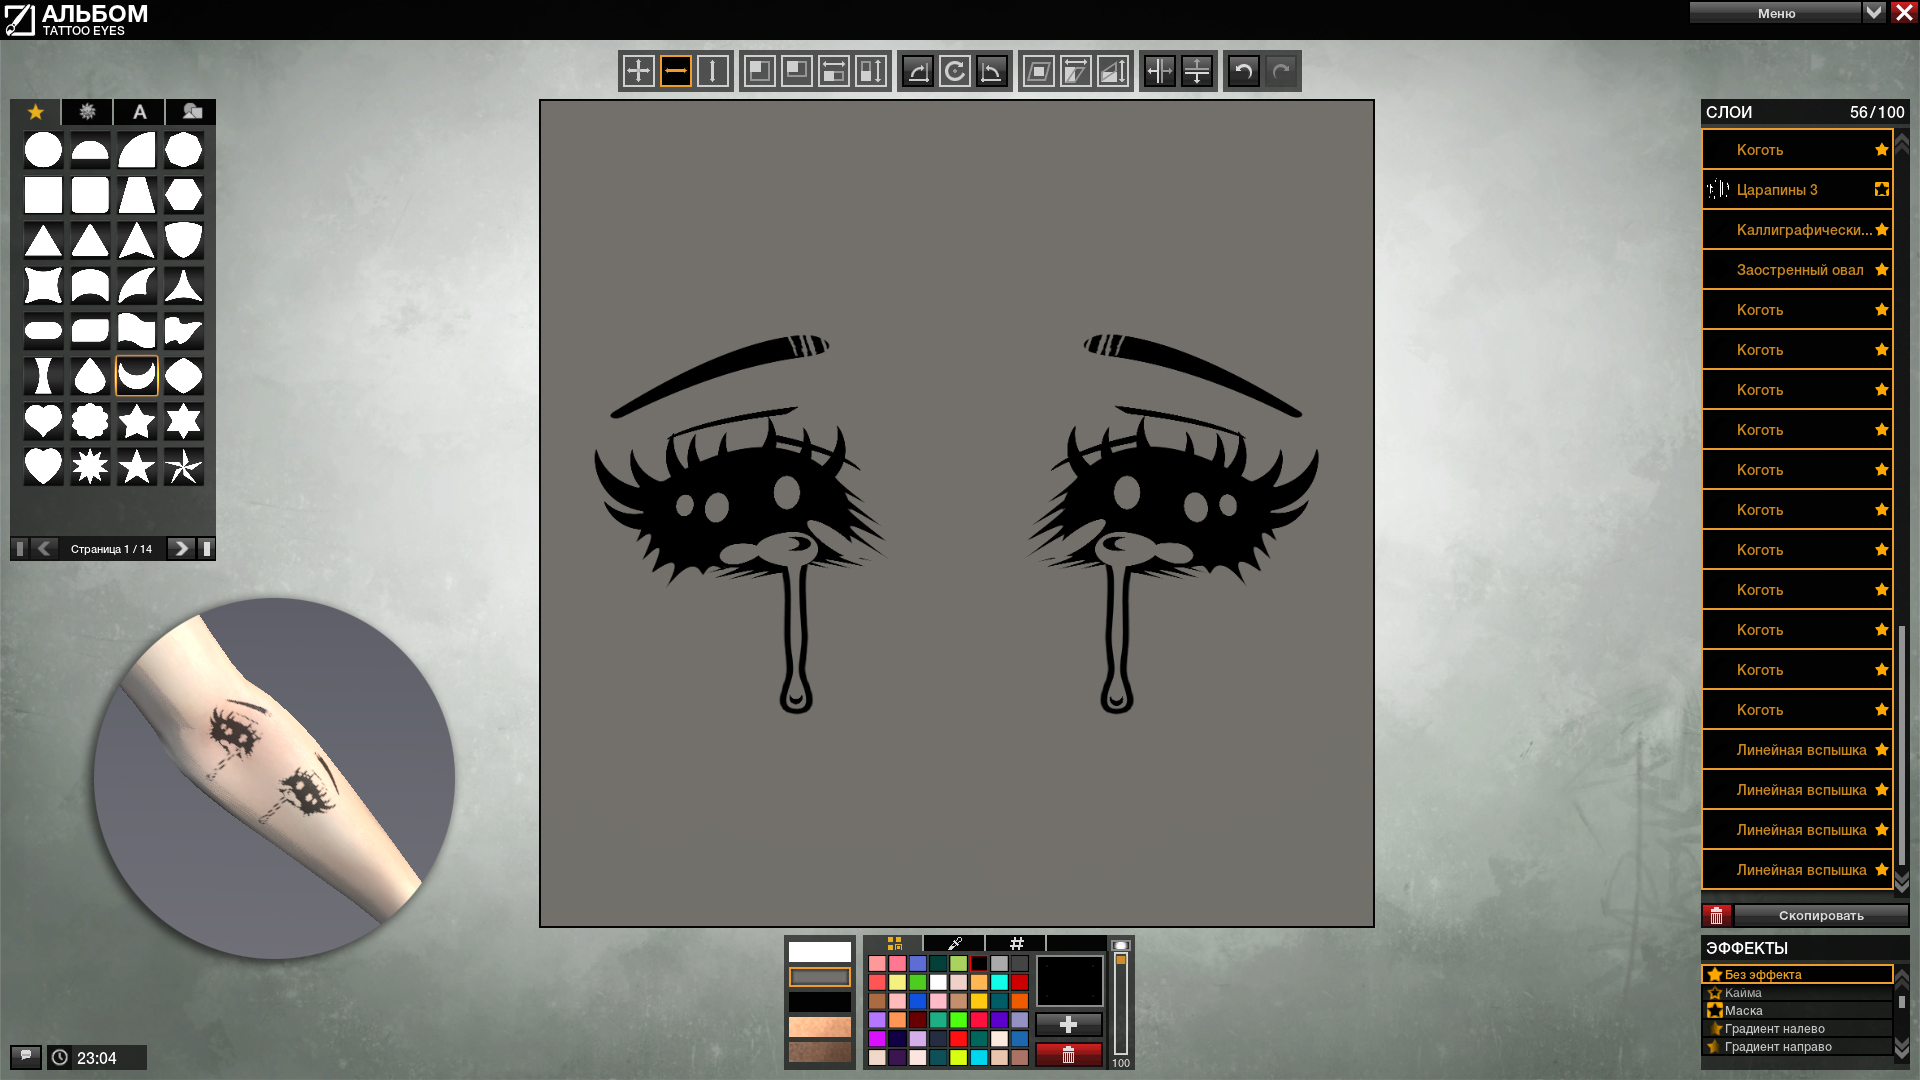Go to next shapes page arrow
The width and height of the screenshot is (1920, 1080).
pyautogui.click(x=181, y=548)
